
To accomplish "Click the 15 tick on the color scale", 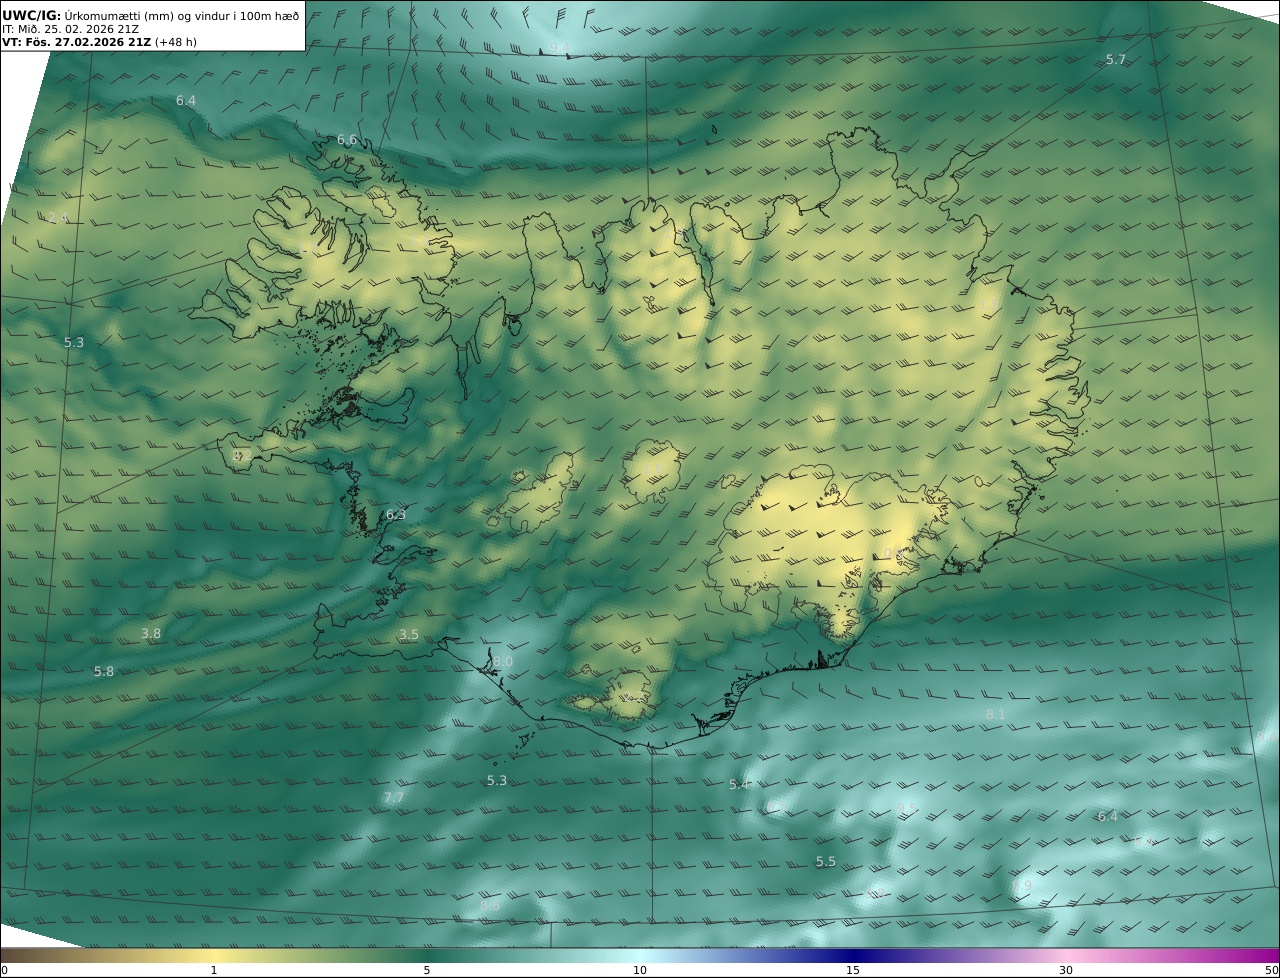I will point(853,970).
